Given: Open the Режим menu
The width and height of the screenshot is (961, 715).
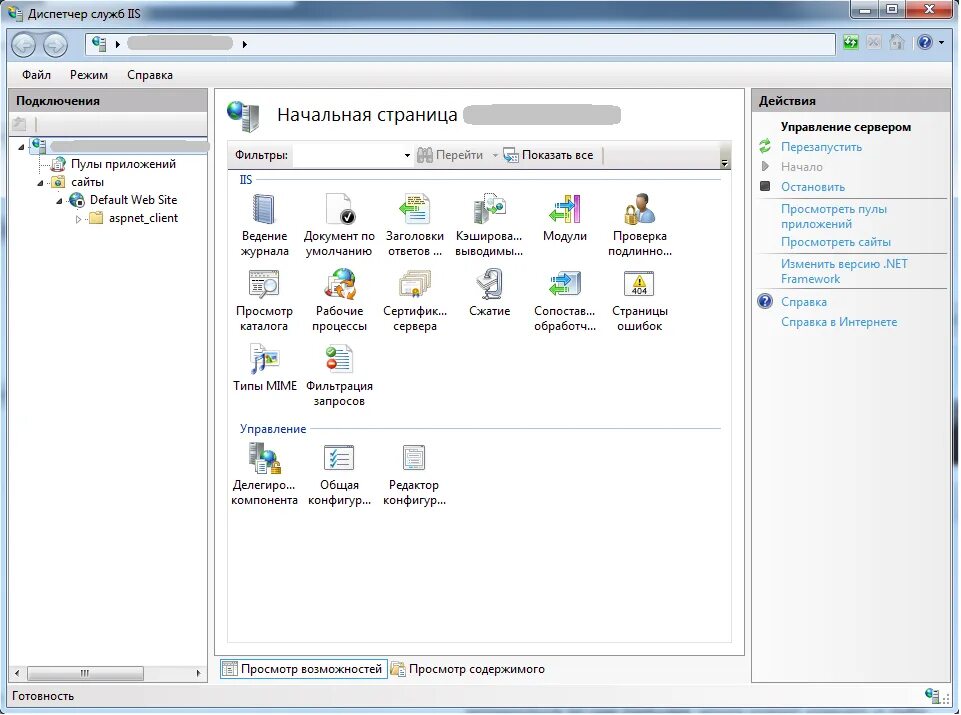Looking at the screenshot, I should [x=91, y=74].
